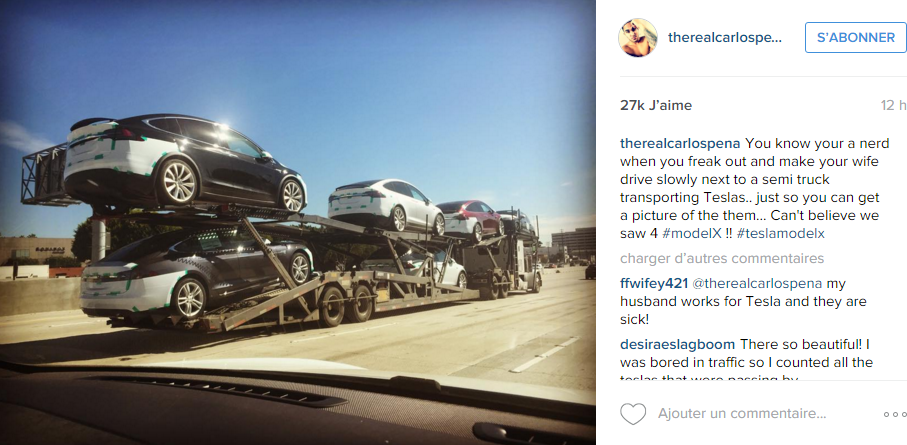
Task: Open the ffwifey421 commenter profile
Action: tap(654, 284)
